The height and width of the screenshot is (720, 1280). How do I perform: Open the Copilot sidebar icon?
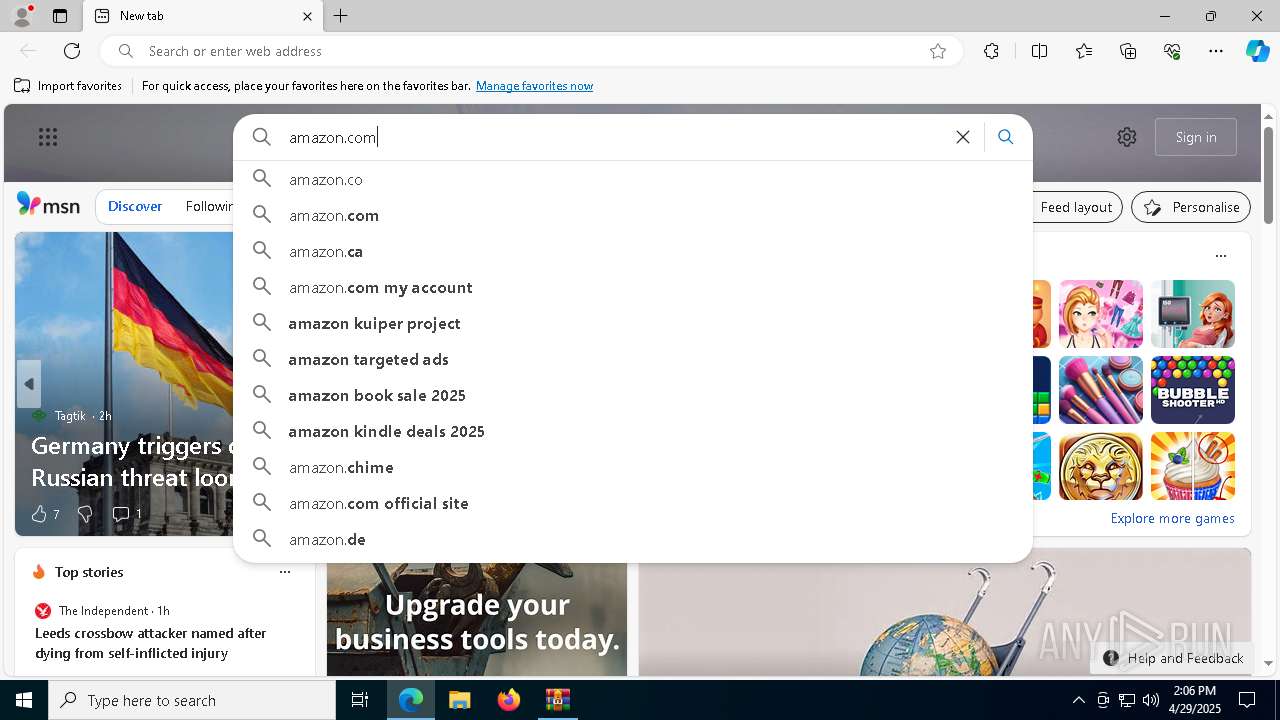tap(1257, 51)
